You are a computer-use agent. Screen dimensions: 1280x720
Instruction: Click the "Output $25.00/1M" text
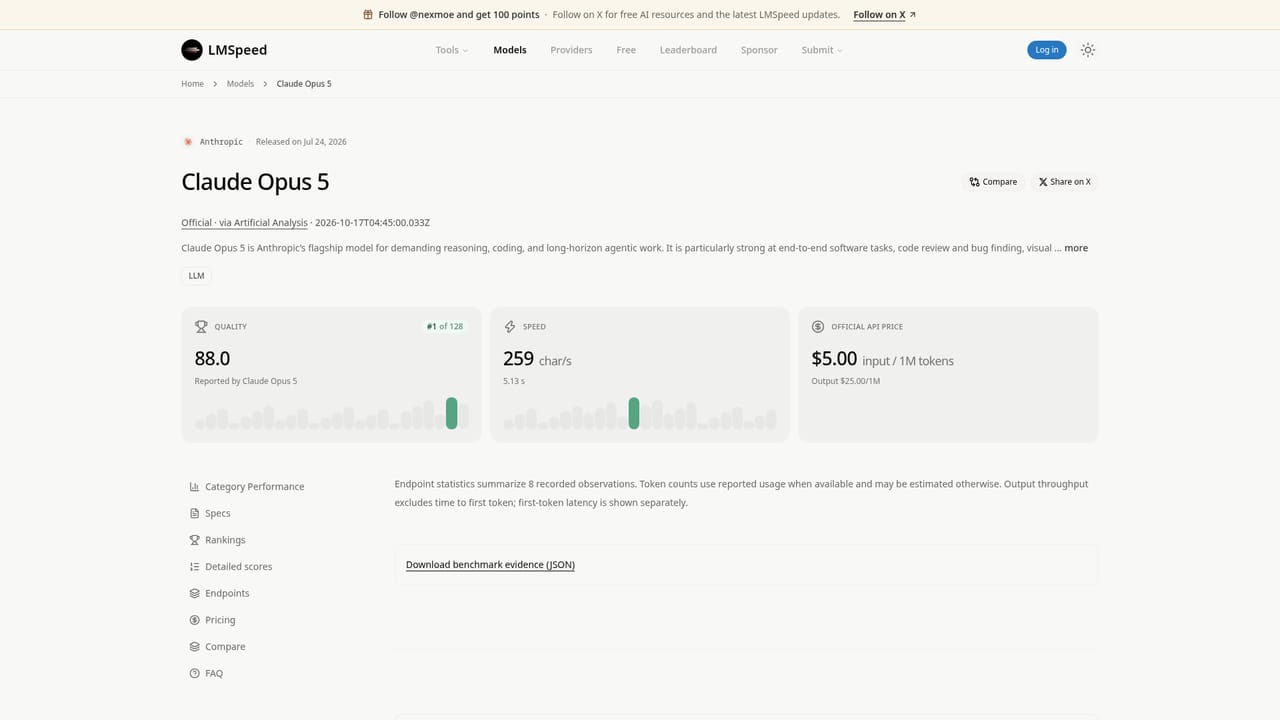tap(846, 381)
